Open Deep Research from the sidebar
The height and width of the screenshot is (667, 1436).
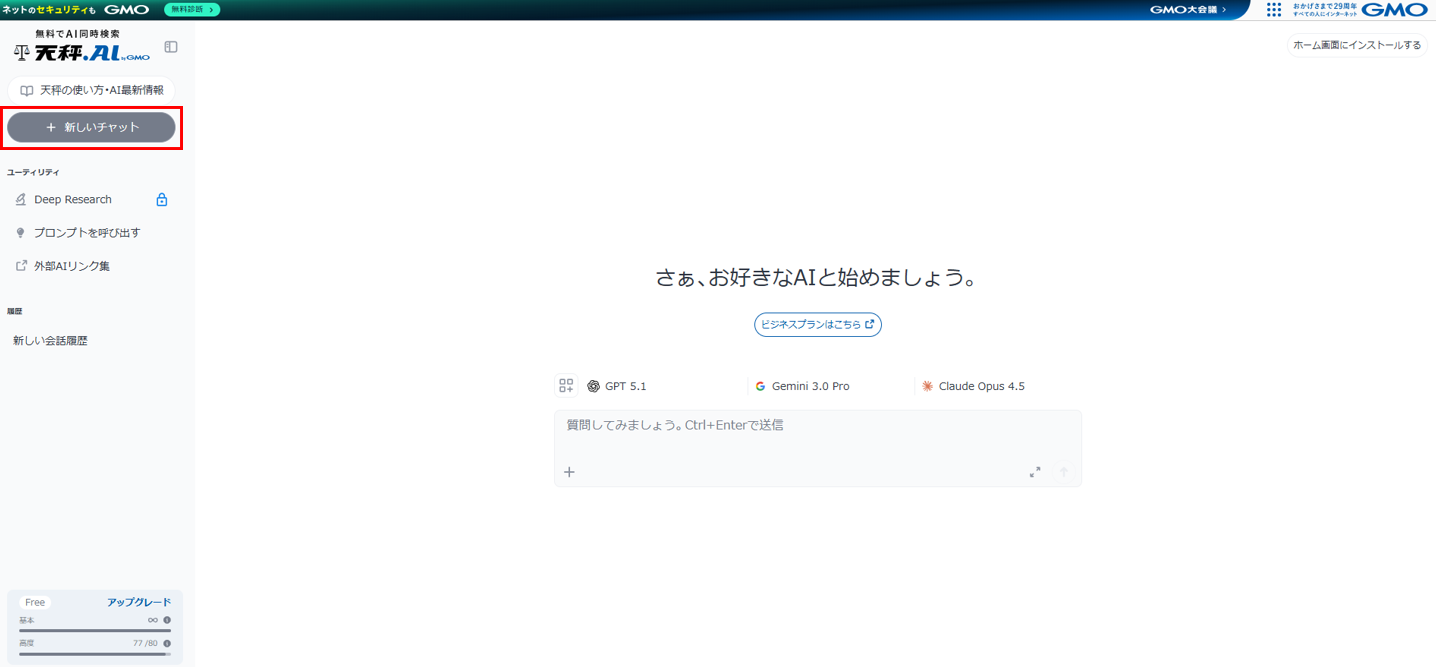[x=73, y=199]
